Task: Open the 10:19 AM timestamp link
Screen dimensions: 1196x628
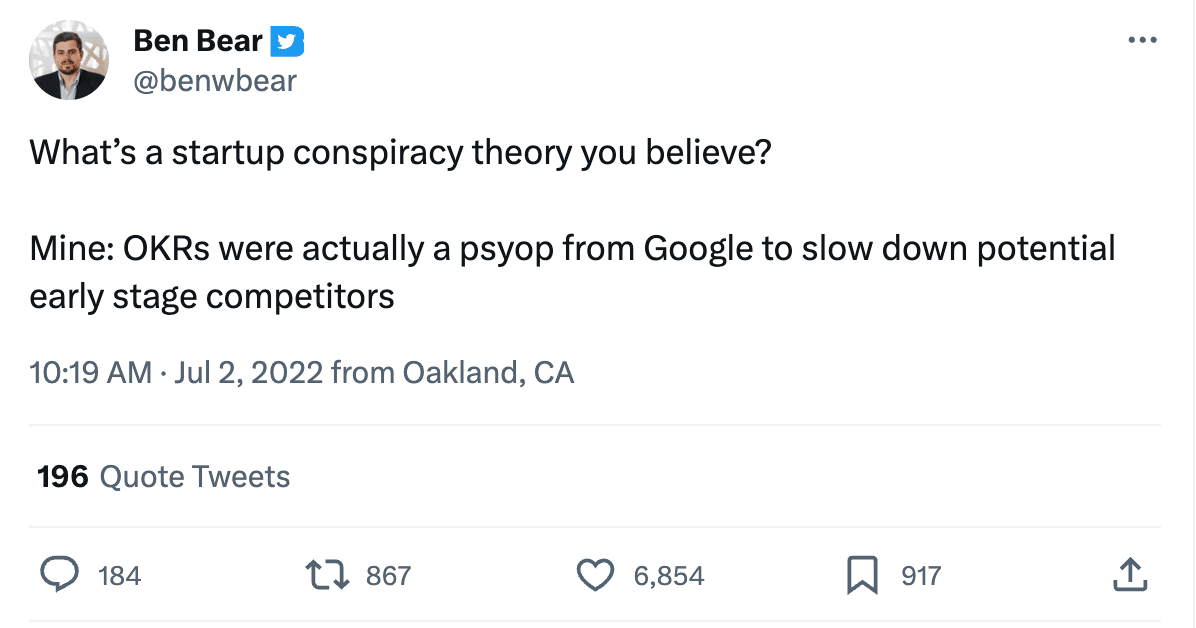Action: tap(91, 372)
